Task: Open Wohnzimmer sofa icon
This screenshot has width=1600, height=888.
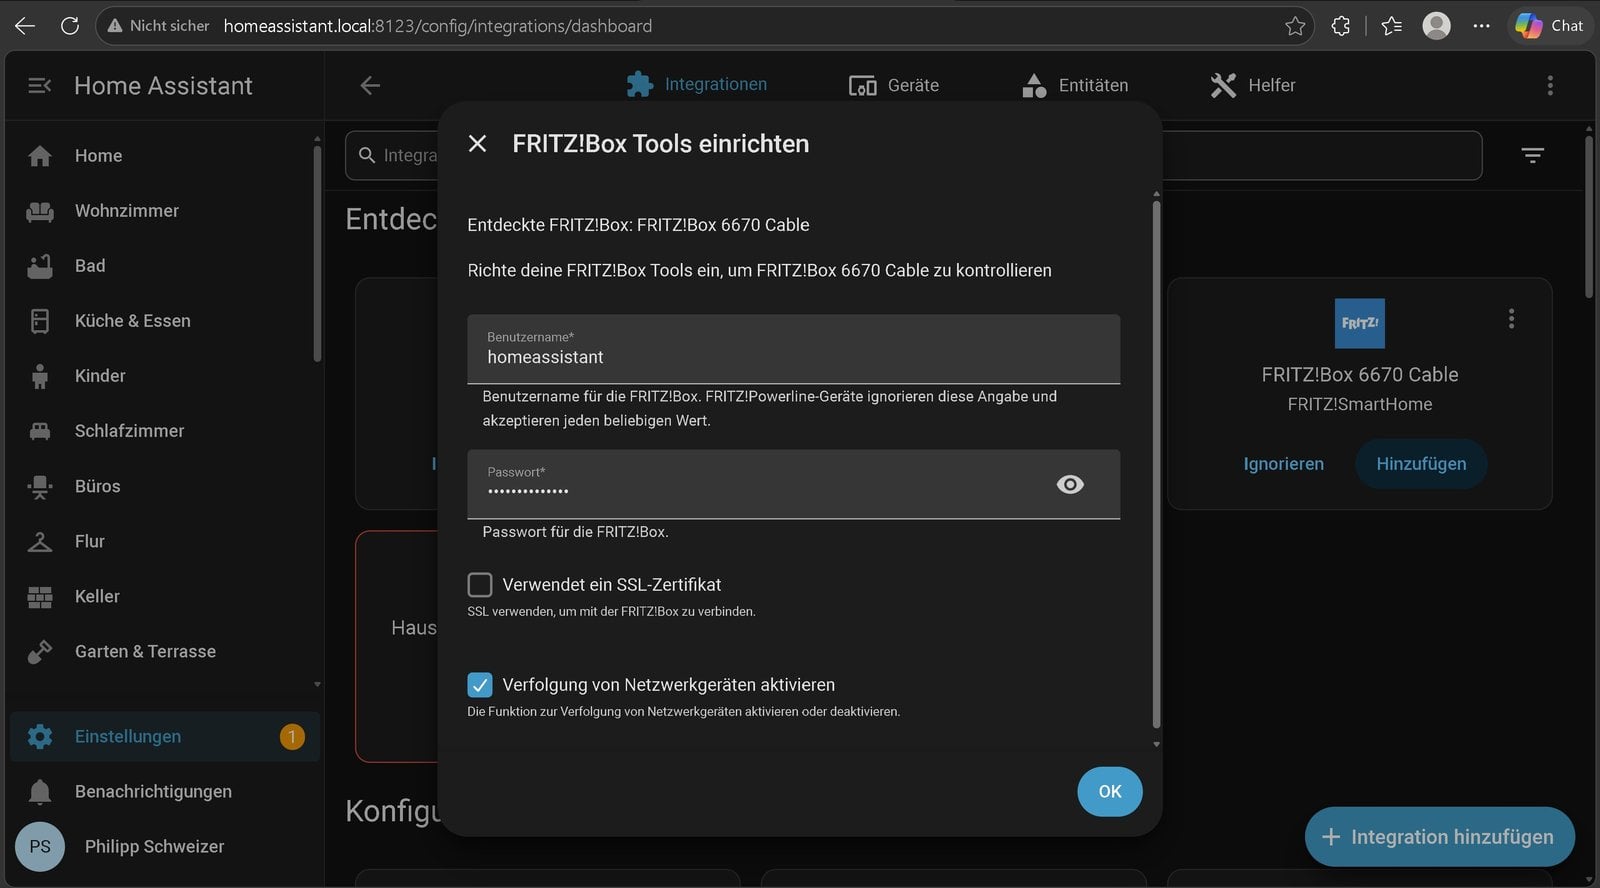Action: (40, 211)
